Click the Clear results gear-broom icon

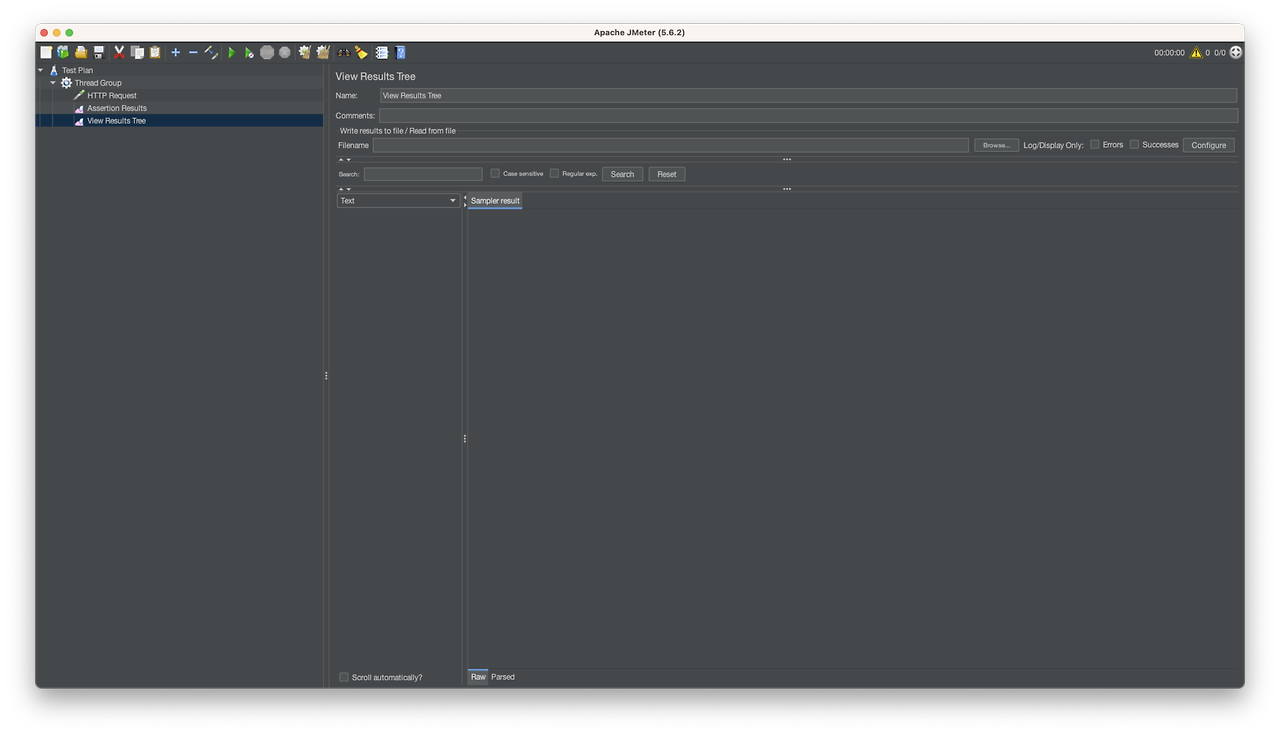[305, 52]
